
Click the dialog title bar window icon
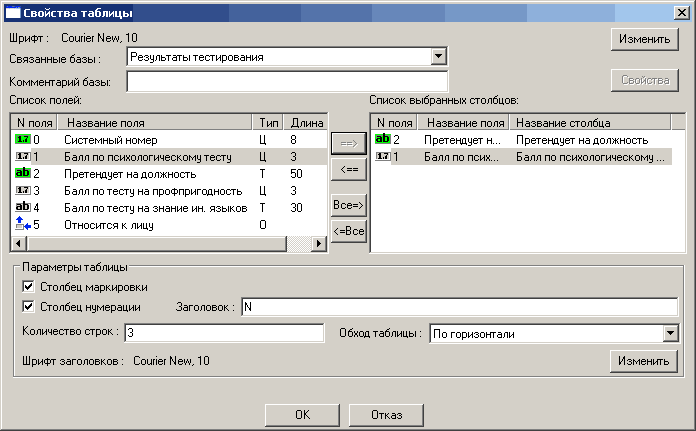pyautogui.click(x=12, y=13)
